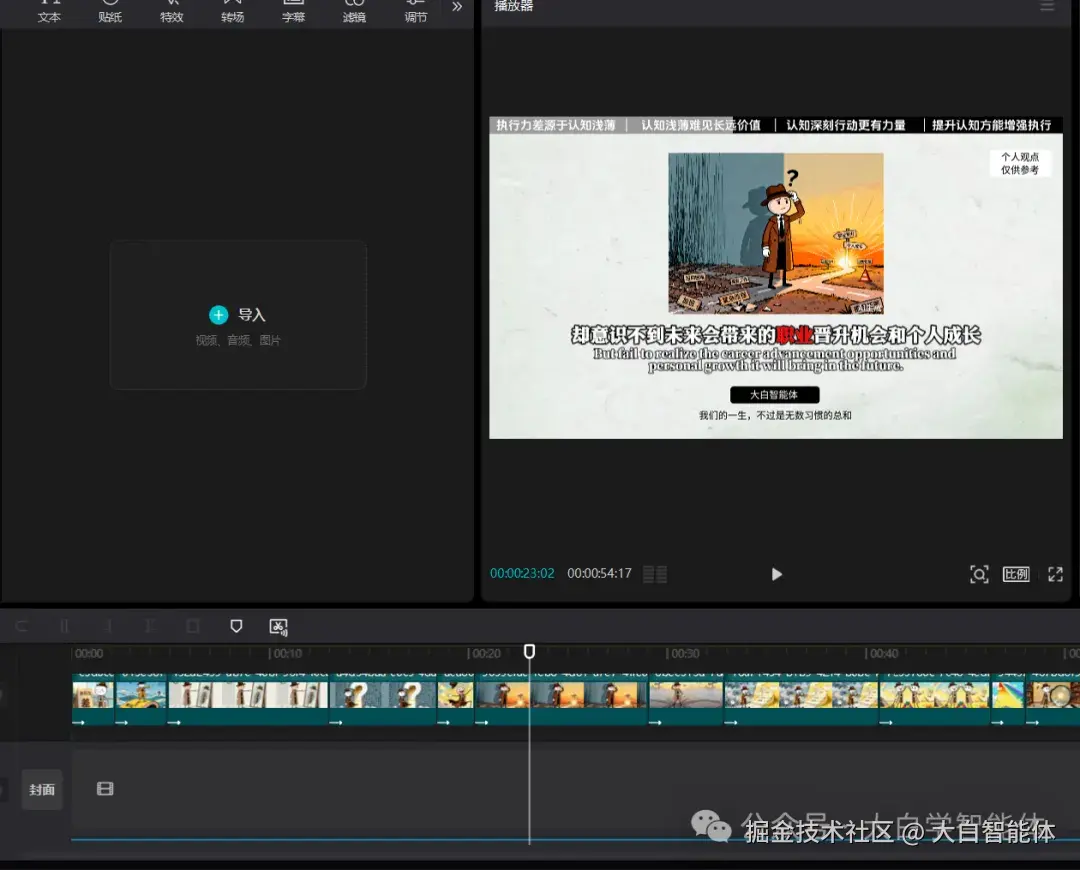Select the question mark clip in timeline
This screenshot has height=870, width=1080.
click(383, 698)
